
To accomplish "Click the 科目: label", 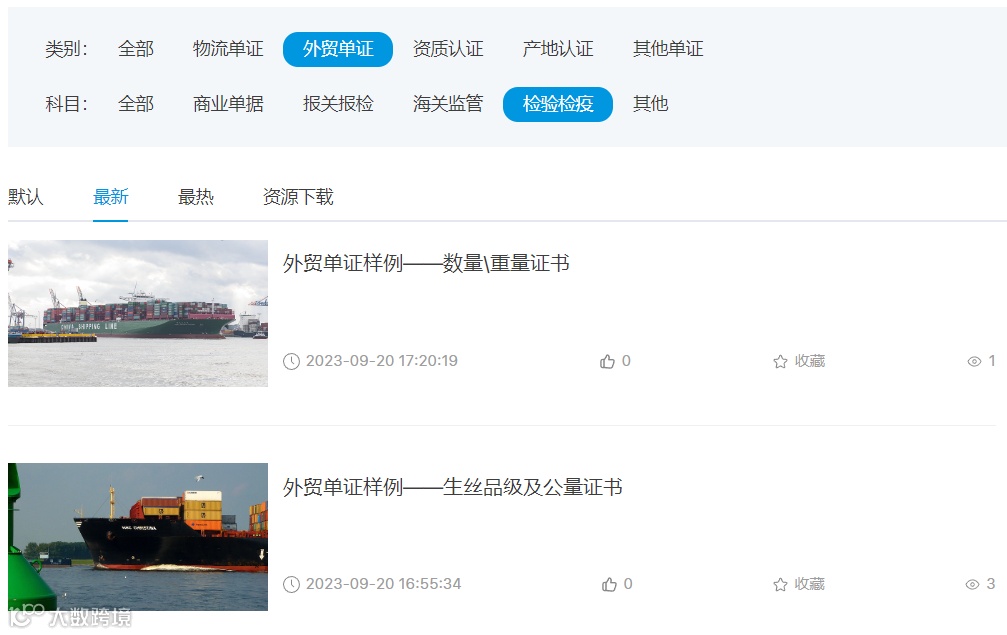I will point(66,104).
